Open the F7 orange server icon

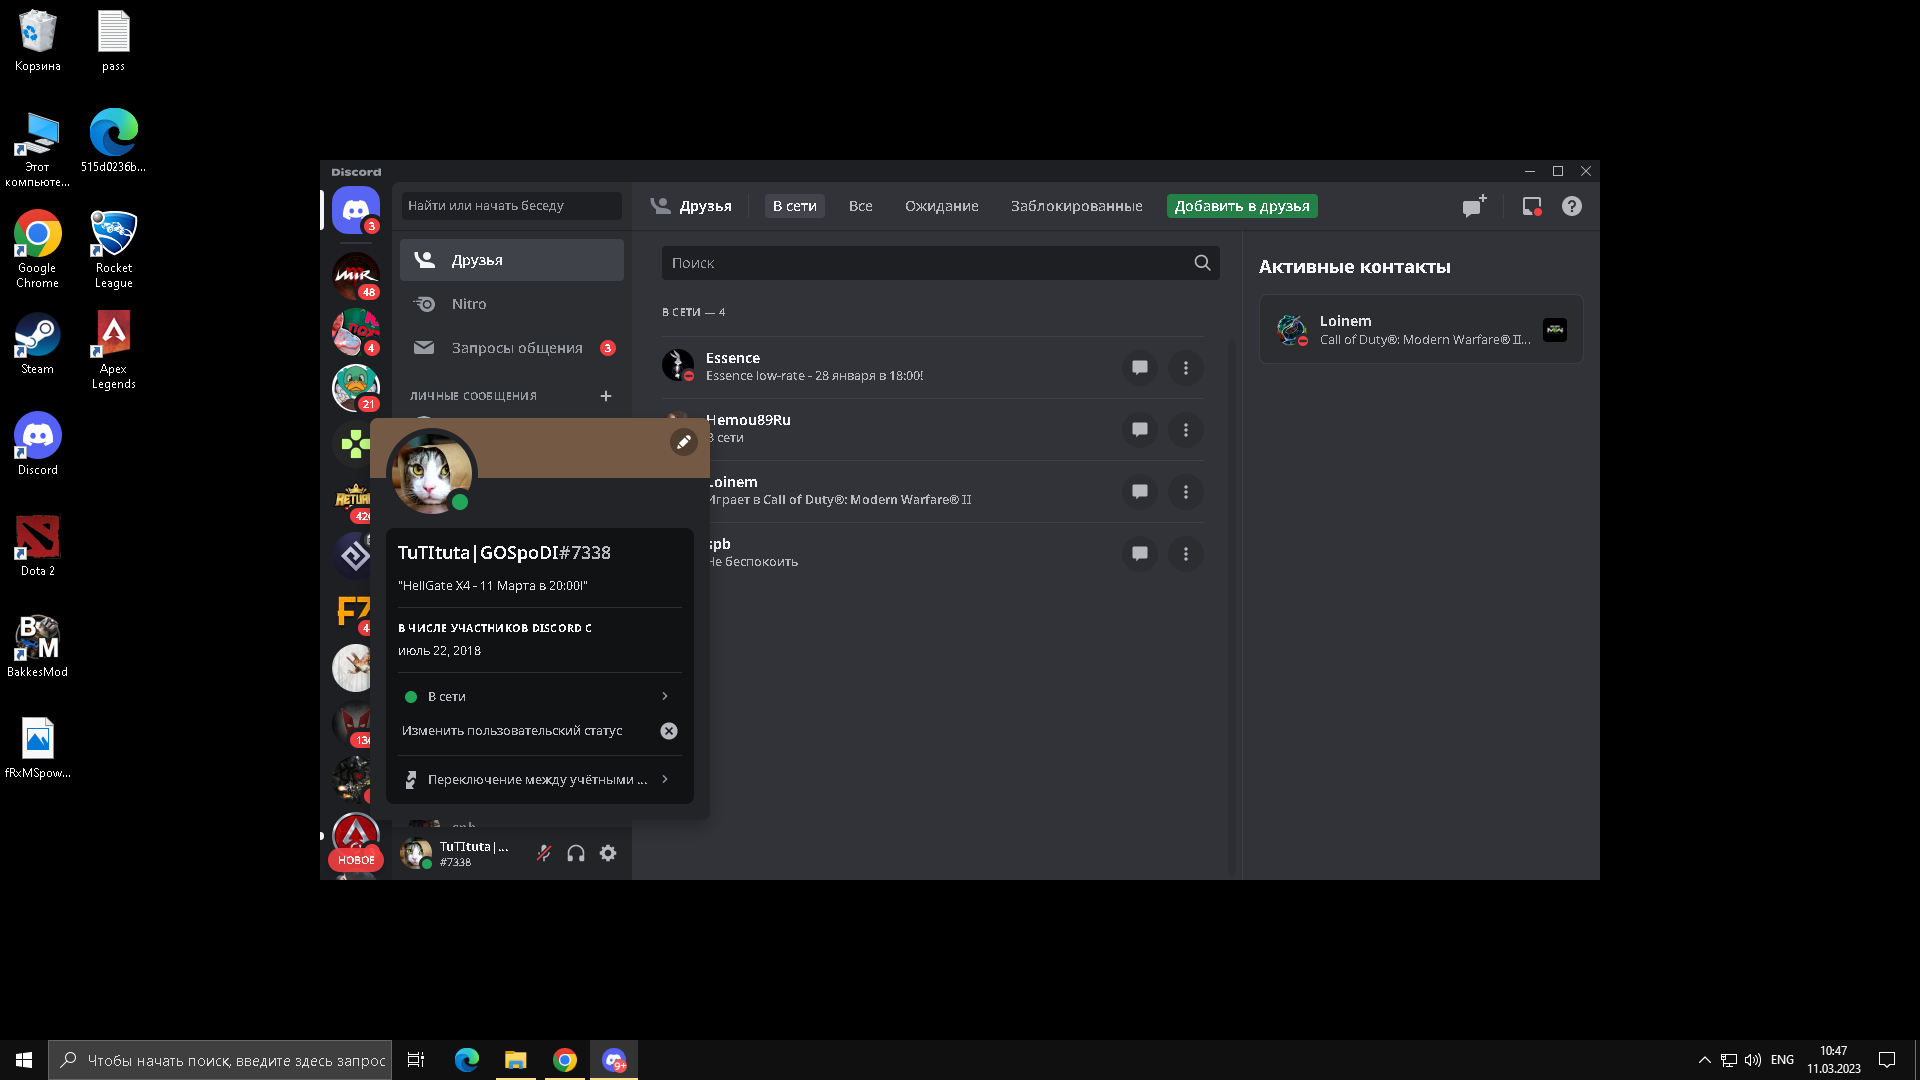pos(354,612)
